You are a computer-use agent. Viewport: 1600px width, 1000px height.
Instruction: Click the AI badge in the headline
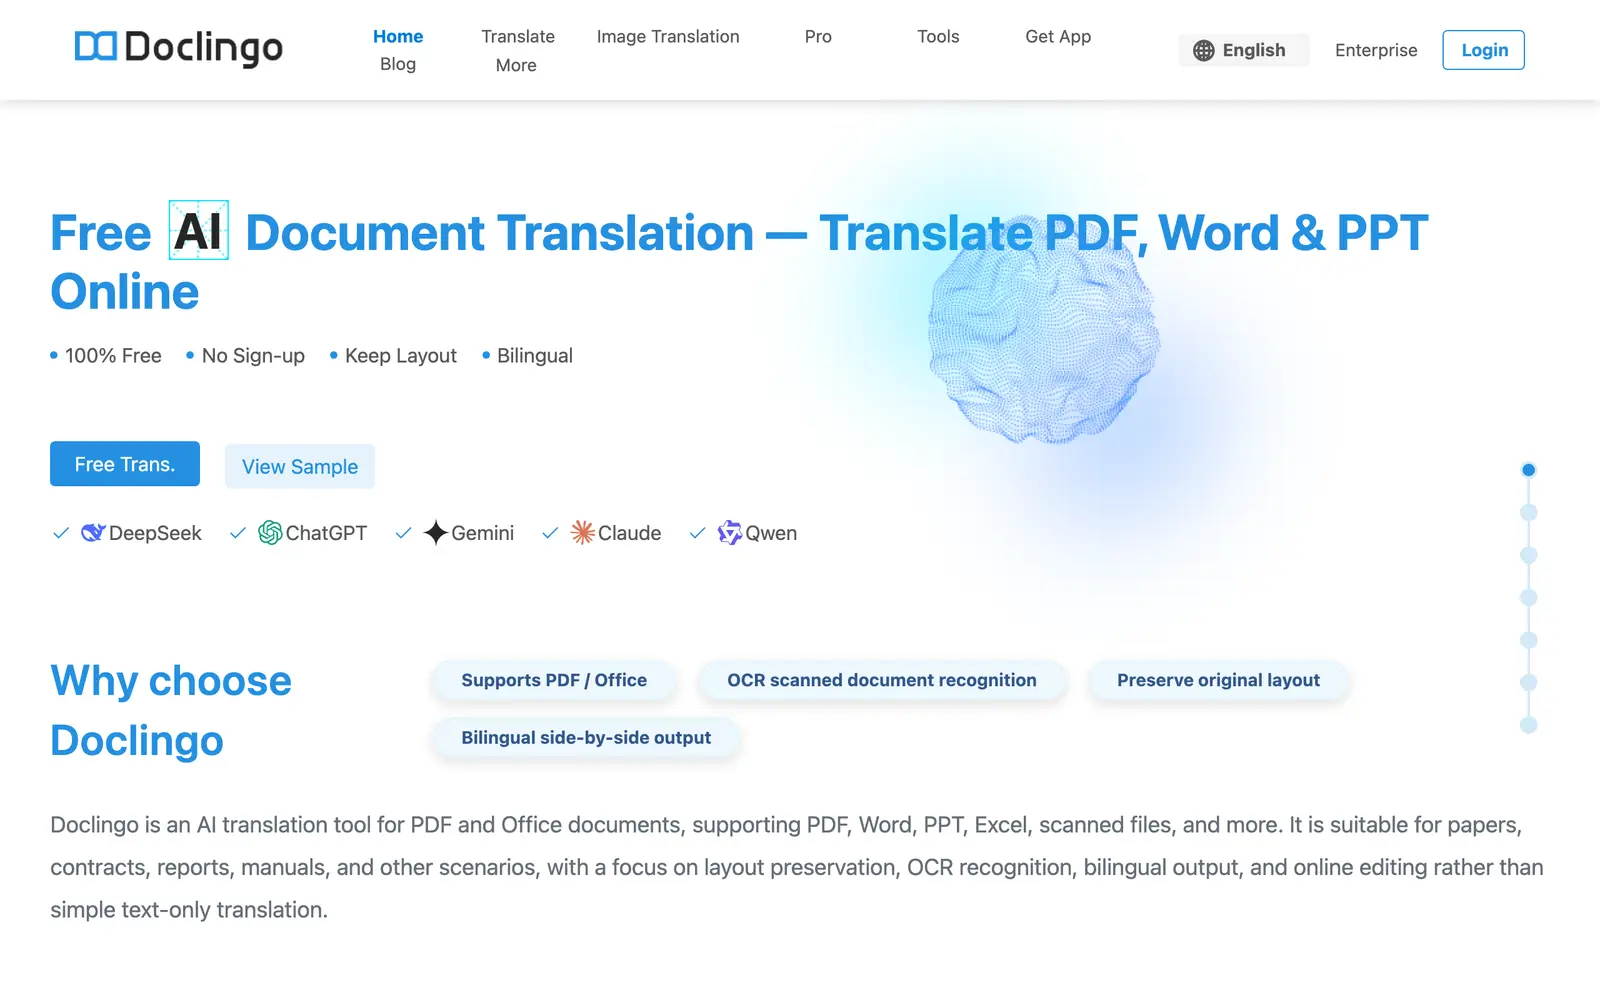click(x=199, y=231)
